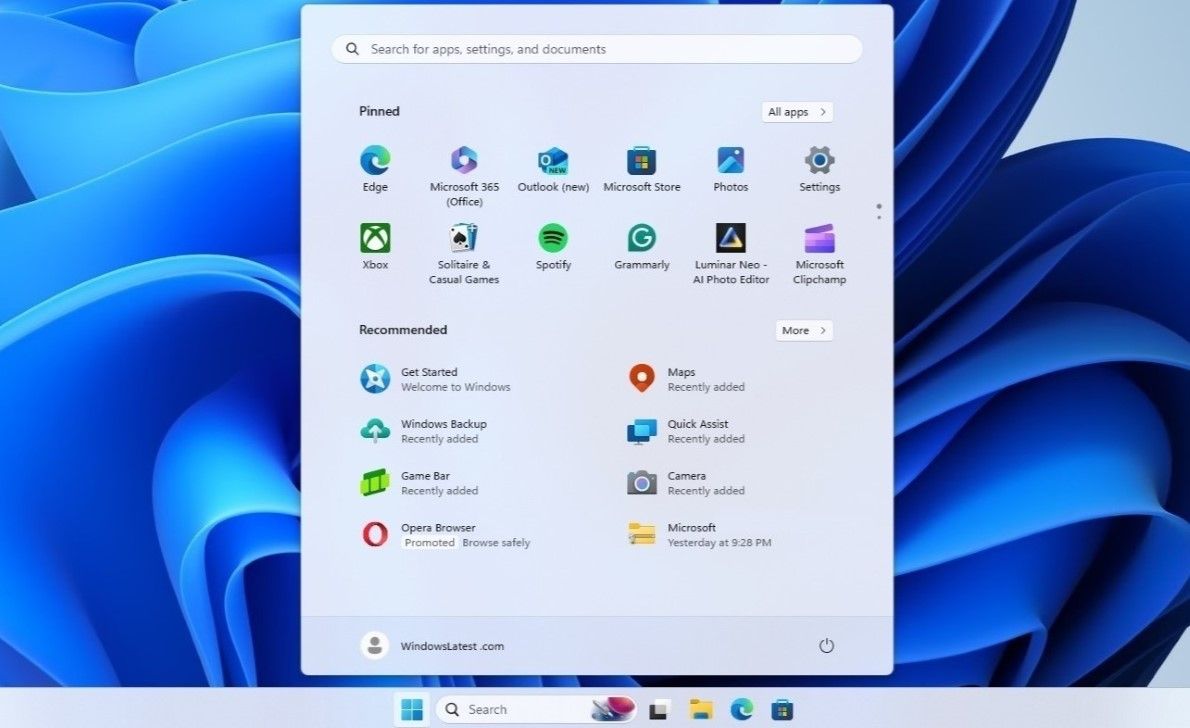
Task: Expand the All apps list
Action: tap(796, 111)
